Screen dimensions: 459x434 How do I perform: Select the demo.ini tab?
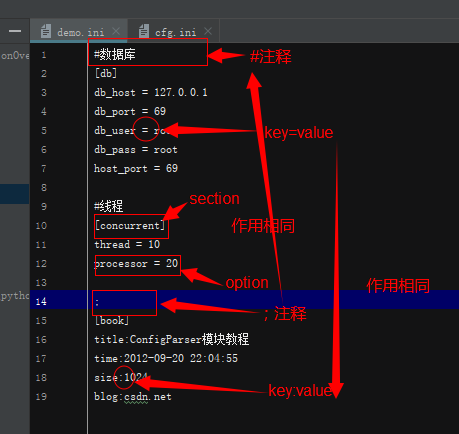79,31
